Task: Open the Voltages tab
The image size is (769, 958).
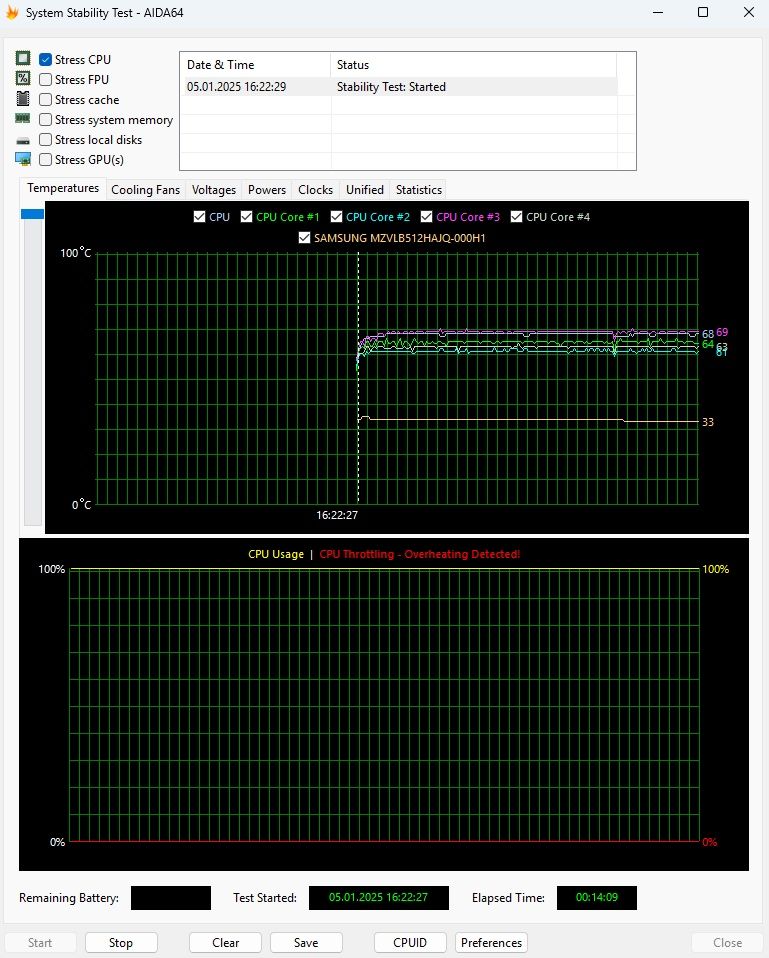Action: point(214,190)
